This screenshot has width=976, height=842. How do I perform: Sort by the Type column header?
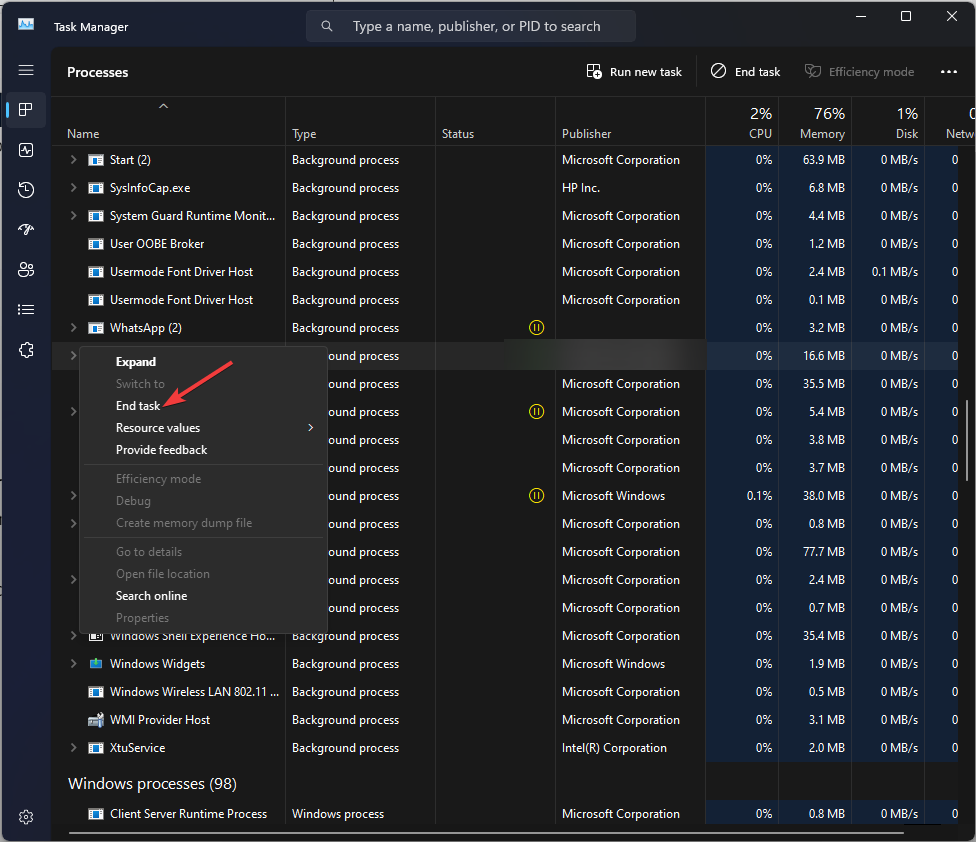(304, 134)
